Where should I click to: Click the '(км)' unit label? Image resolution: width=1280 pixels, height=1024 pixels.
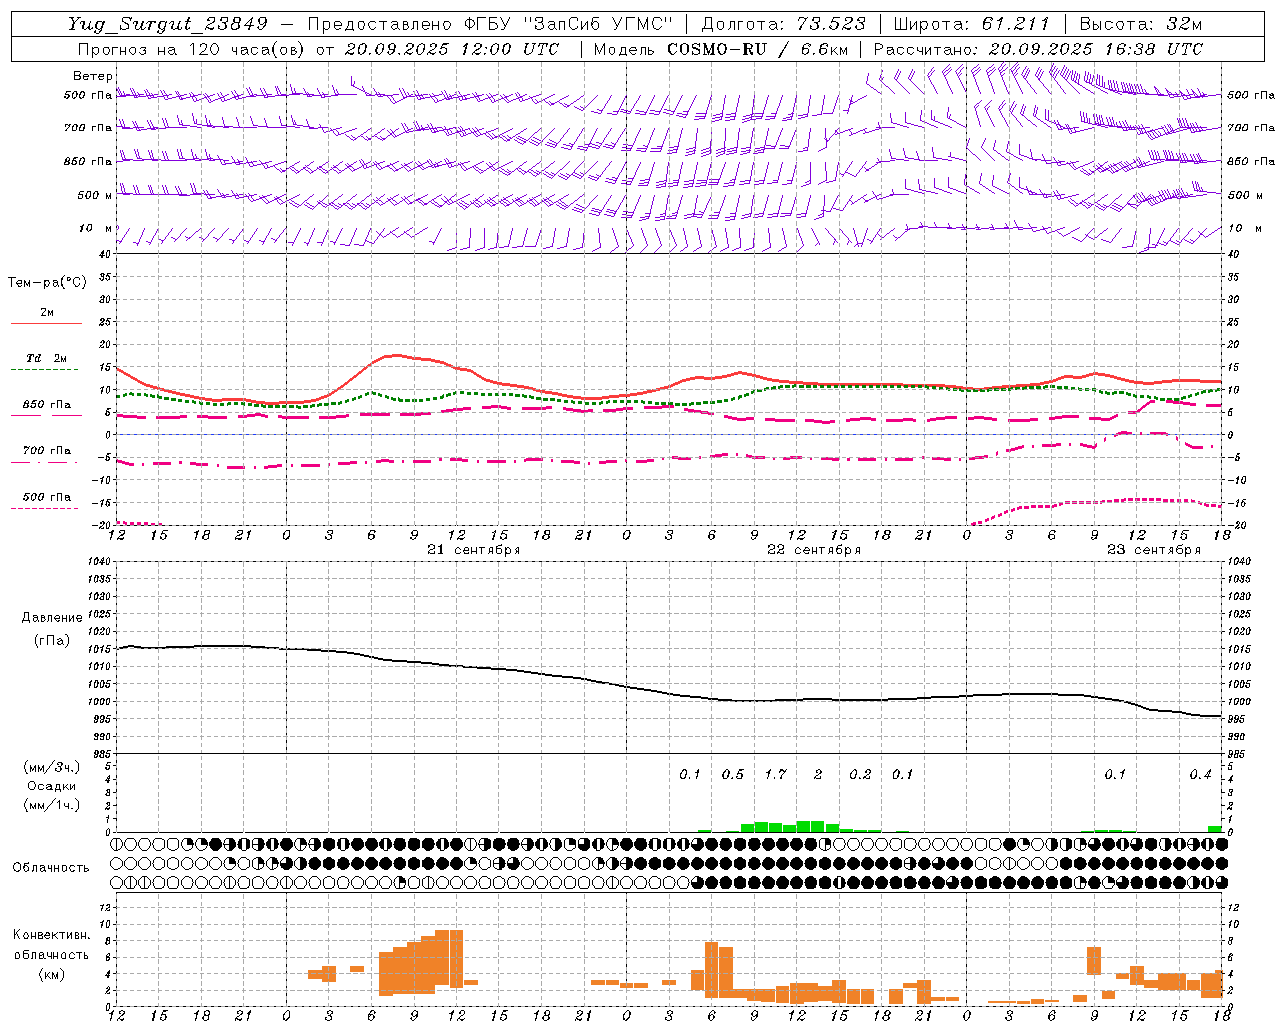point(52,974)
